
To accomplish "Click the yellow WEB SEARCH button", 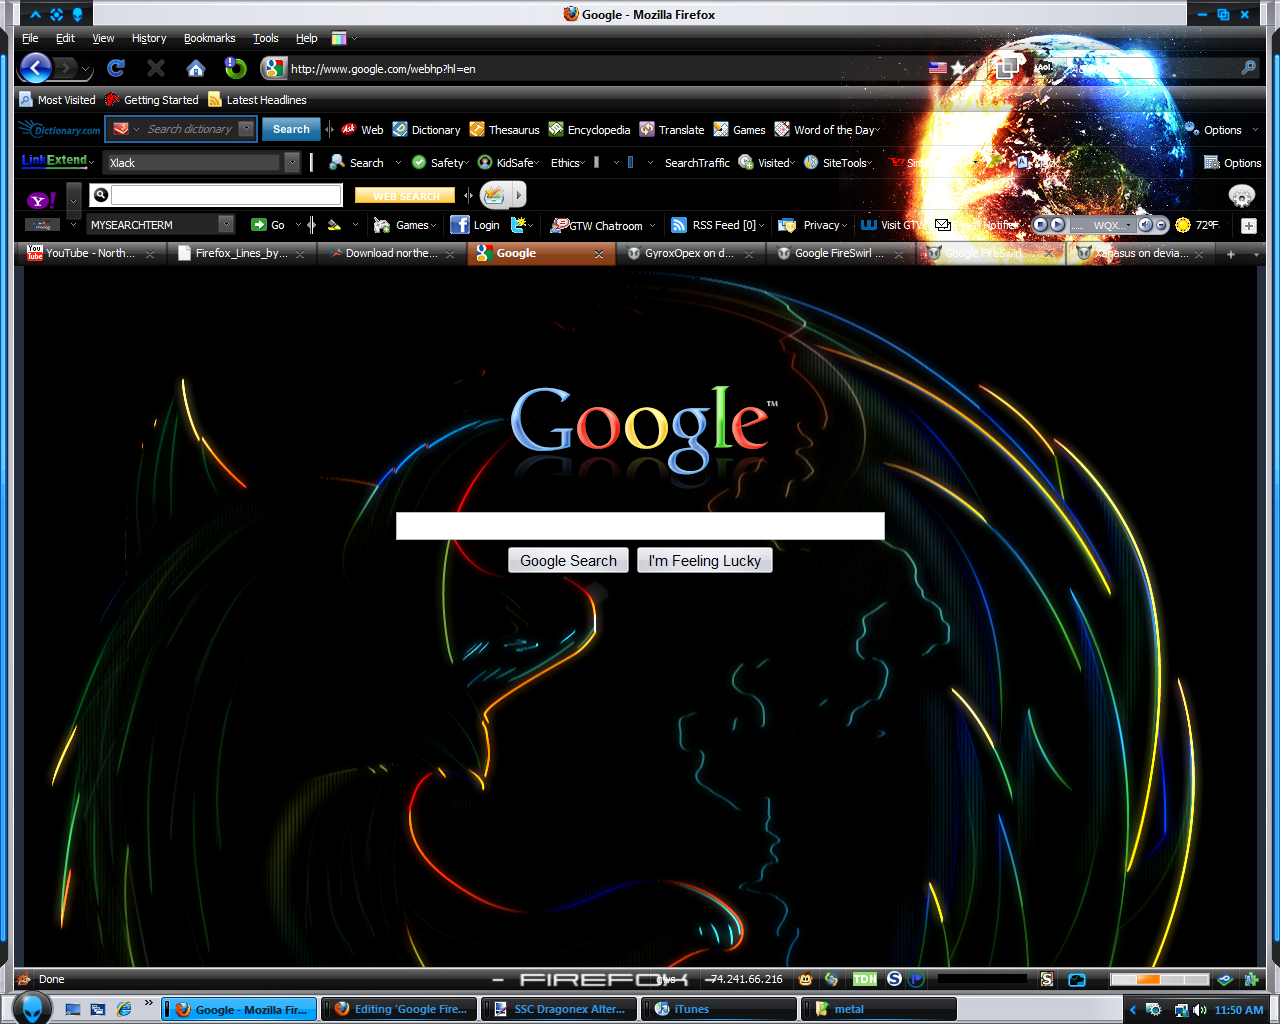I will (405, 196).
